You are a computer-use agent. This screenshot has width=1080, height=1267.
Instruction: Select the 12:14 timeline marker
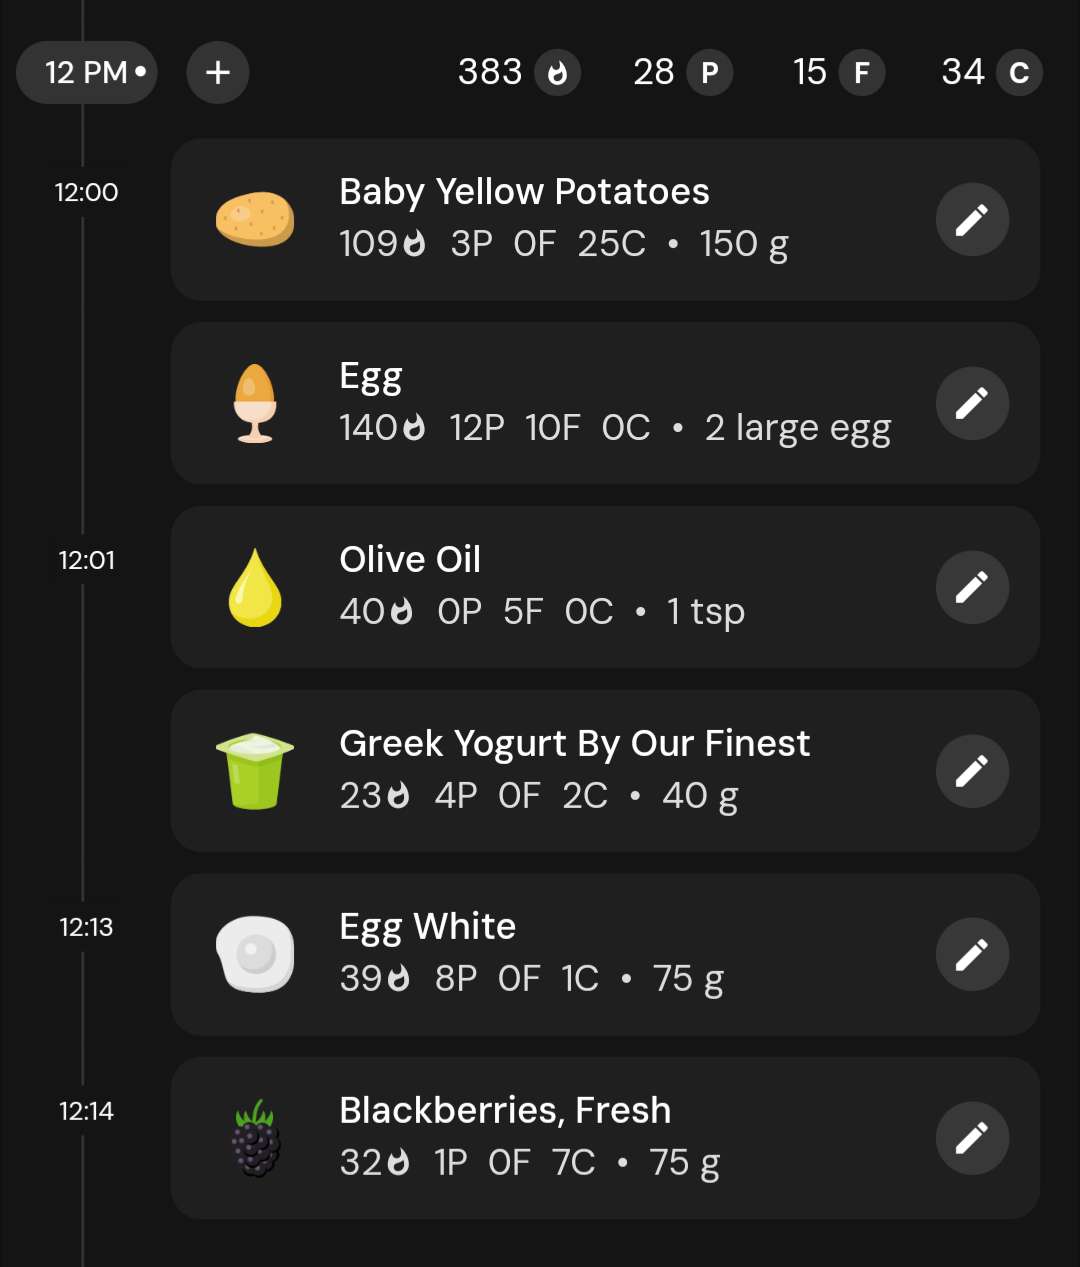tap(87, 1111)
